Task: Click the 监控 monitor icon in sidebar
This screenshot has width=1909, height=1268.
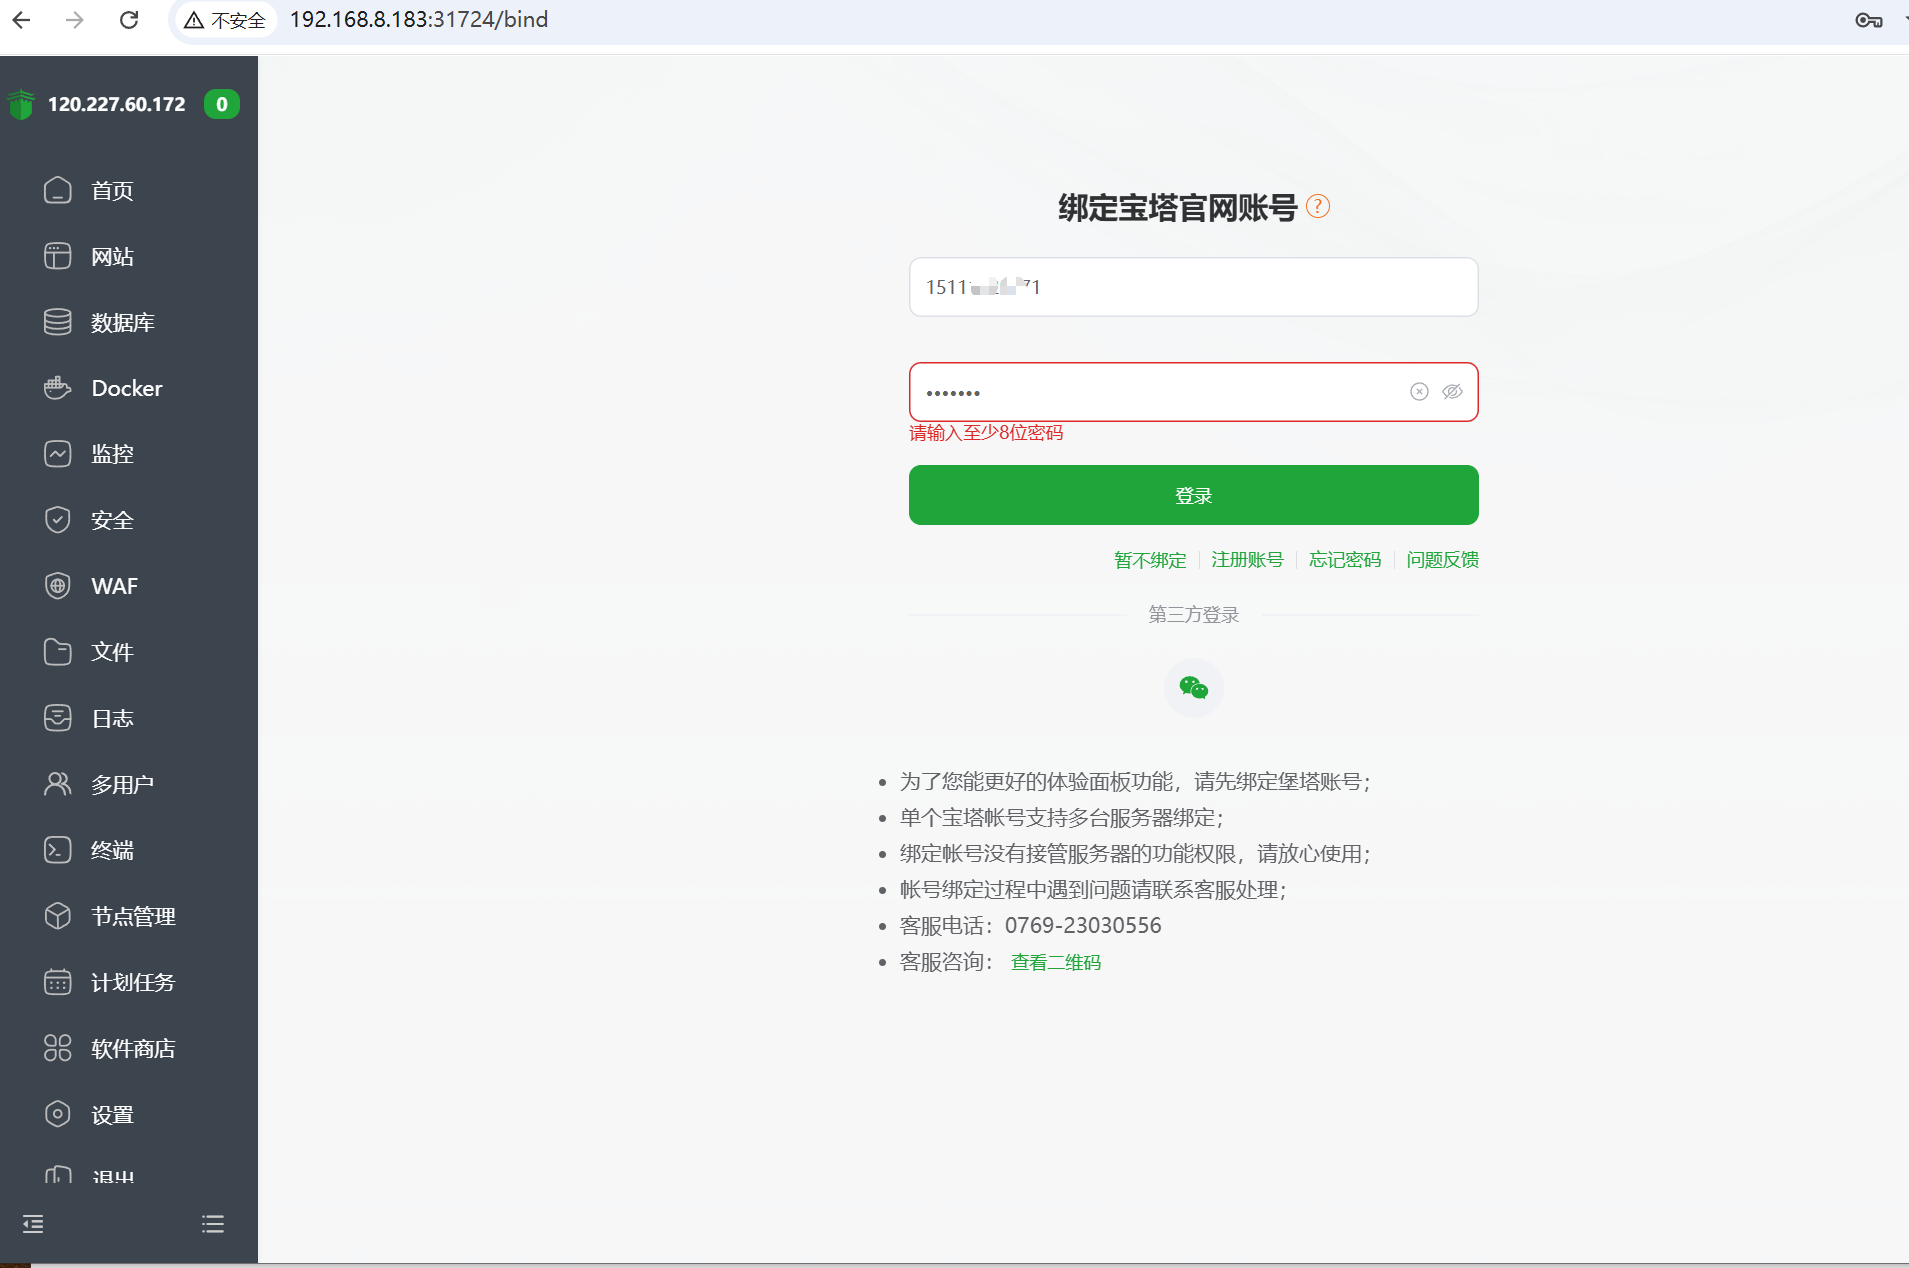Action: (58, 454)
